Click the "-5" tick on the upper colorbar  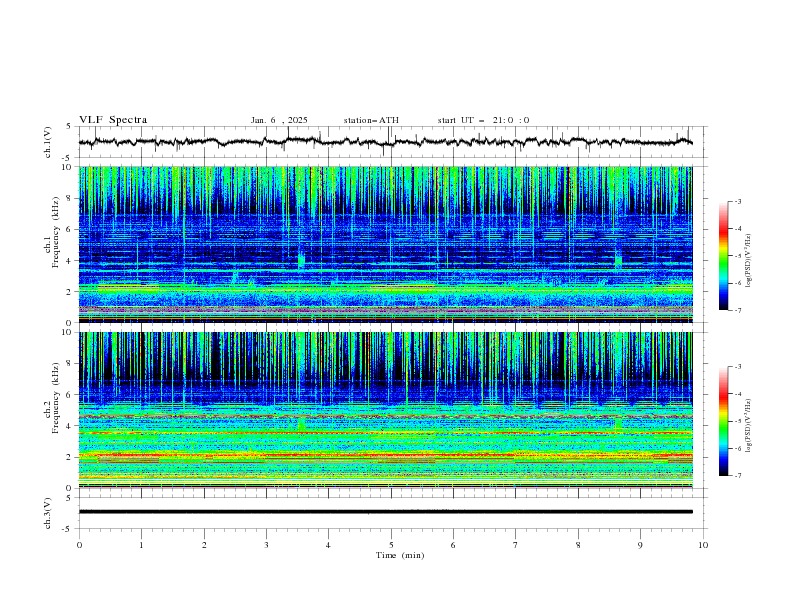click(x=737, y=256)
